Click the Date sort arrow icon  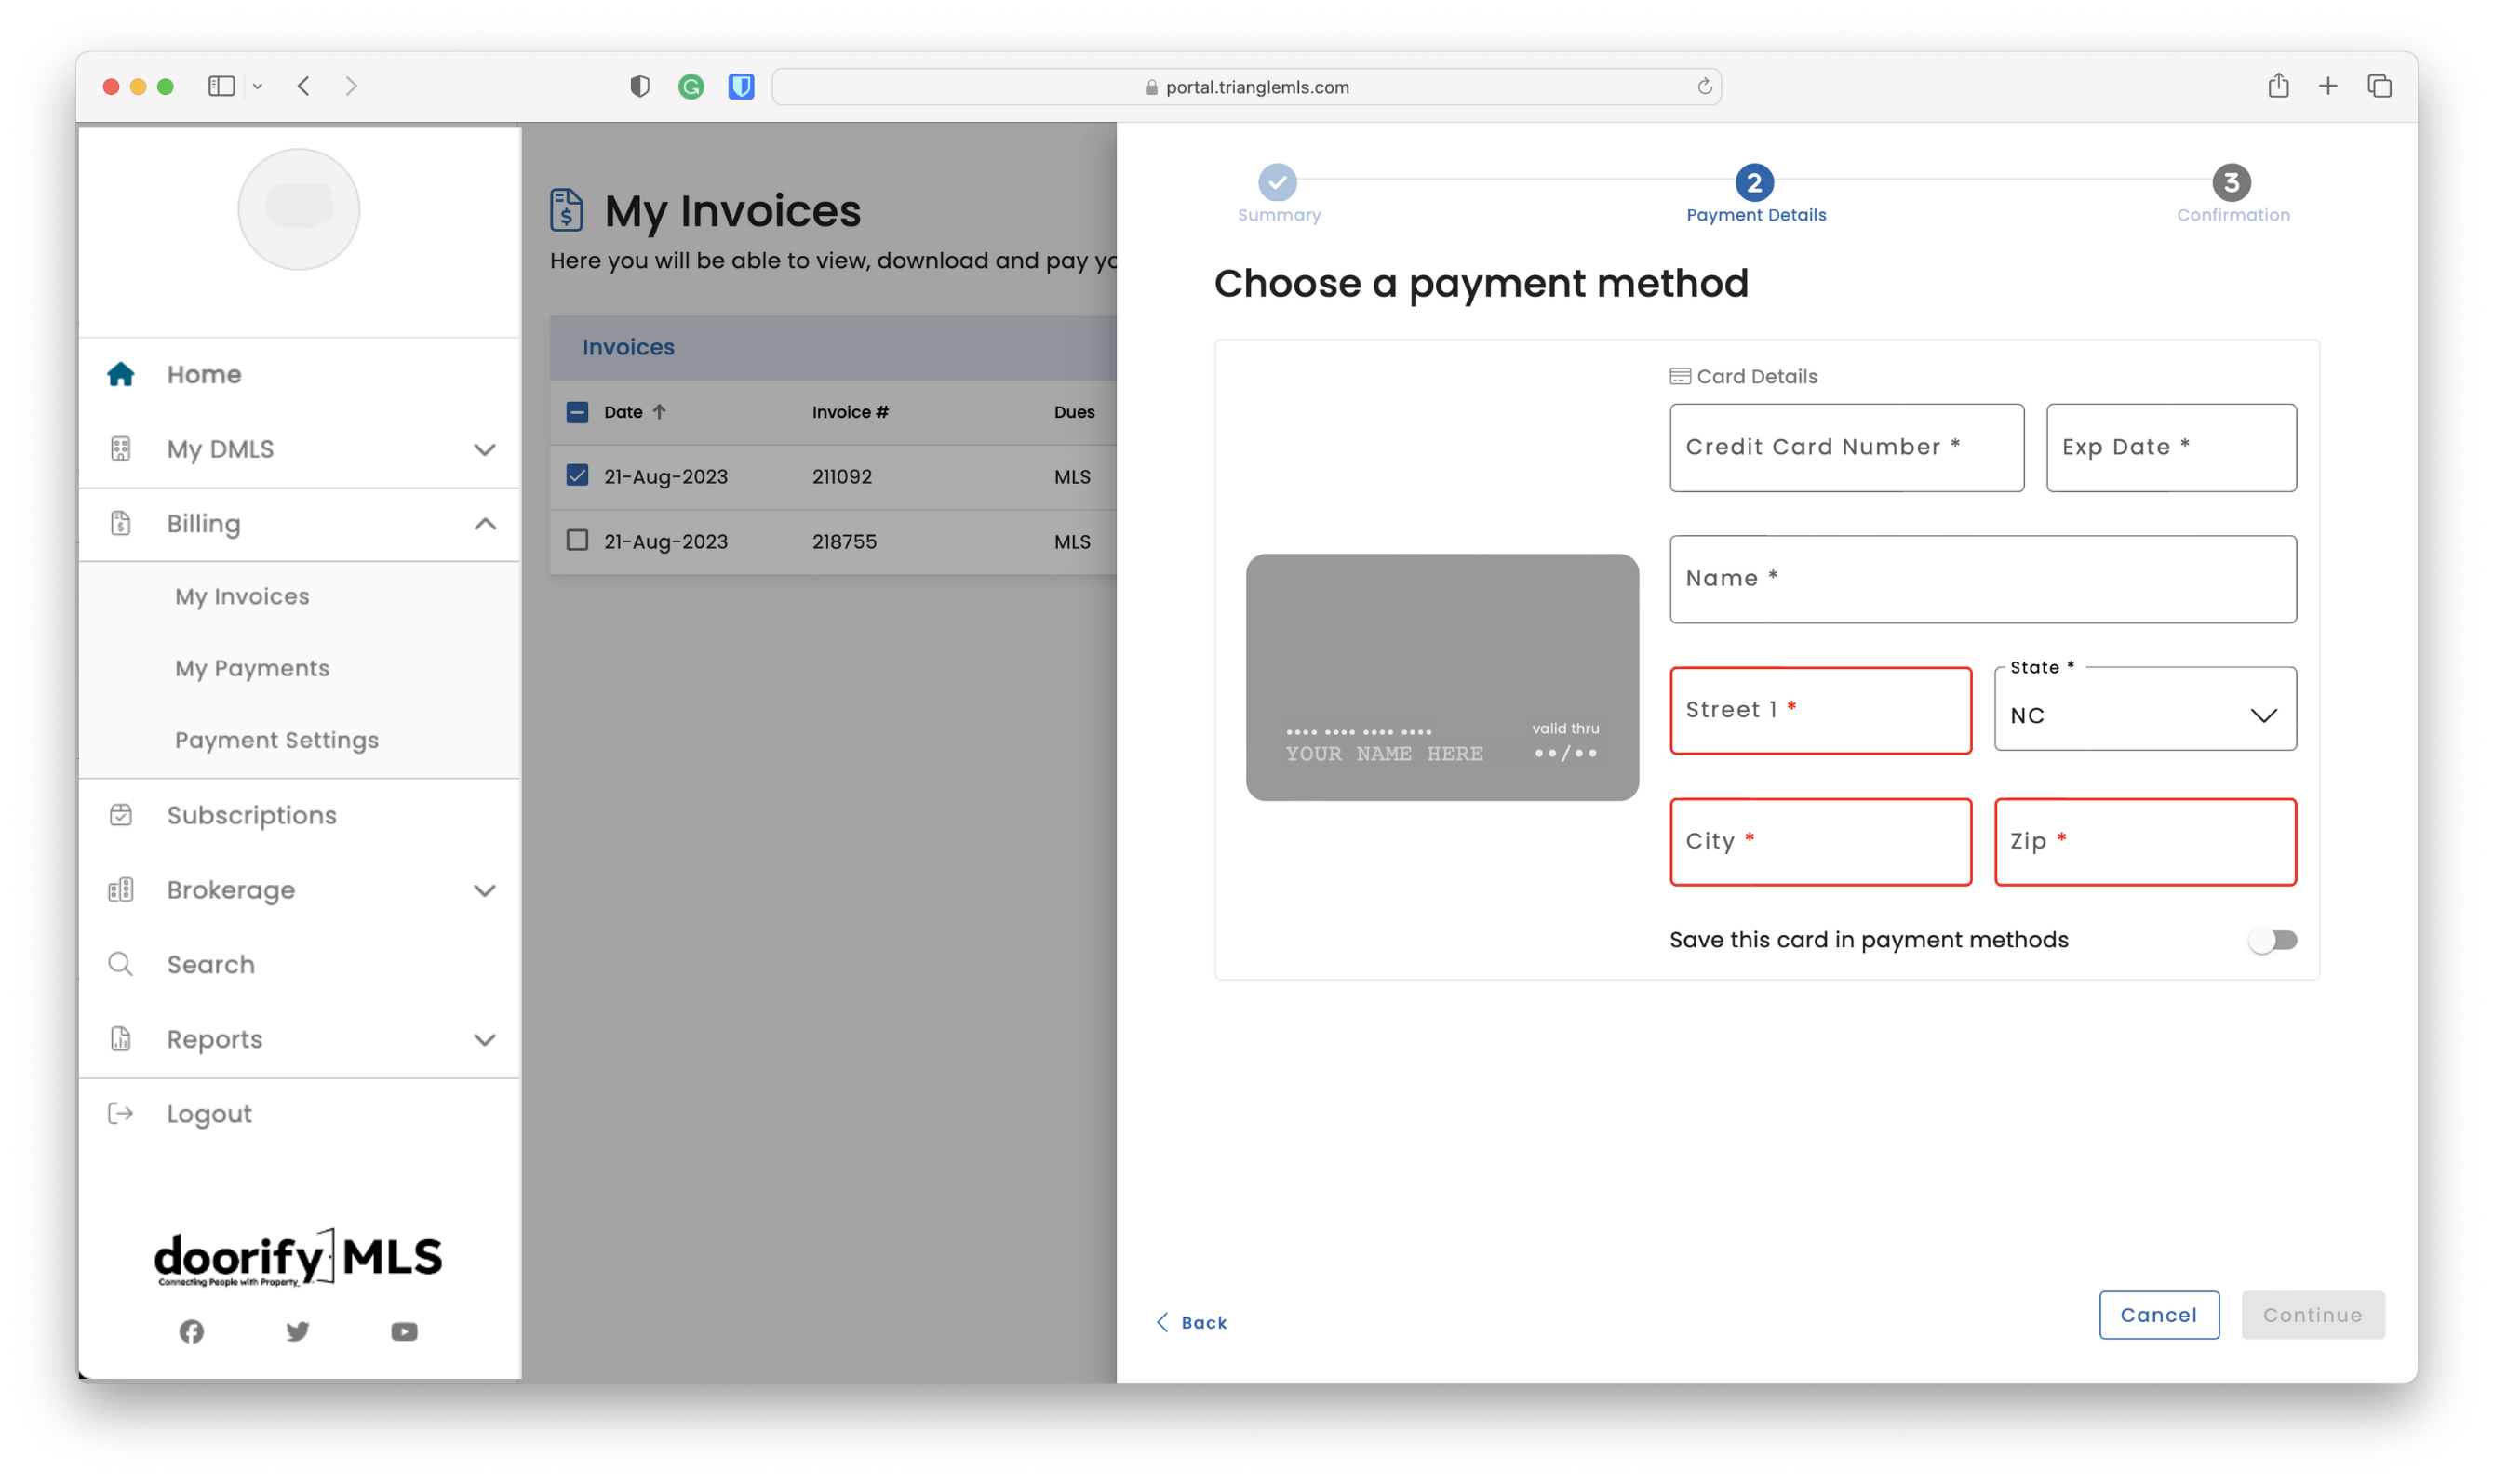coord(660,411)
